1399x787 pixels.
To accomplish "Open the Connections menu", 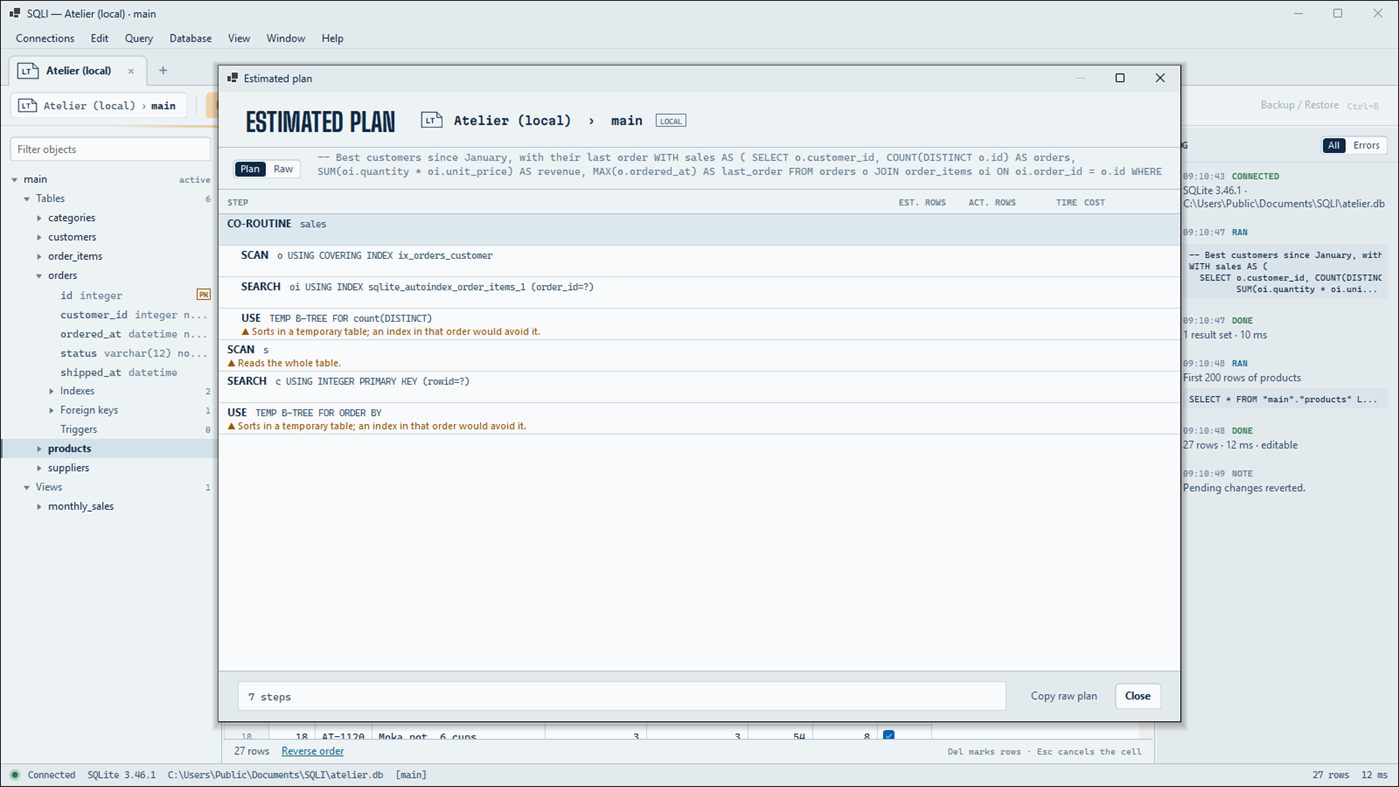I will tap(45, 39).
